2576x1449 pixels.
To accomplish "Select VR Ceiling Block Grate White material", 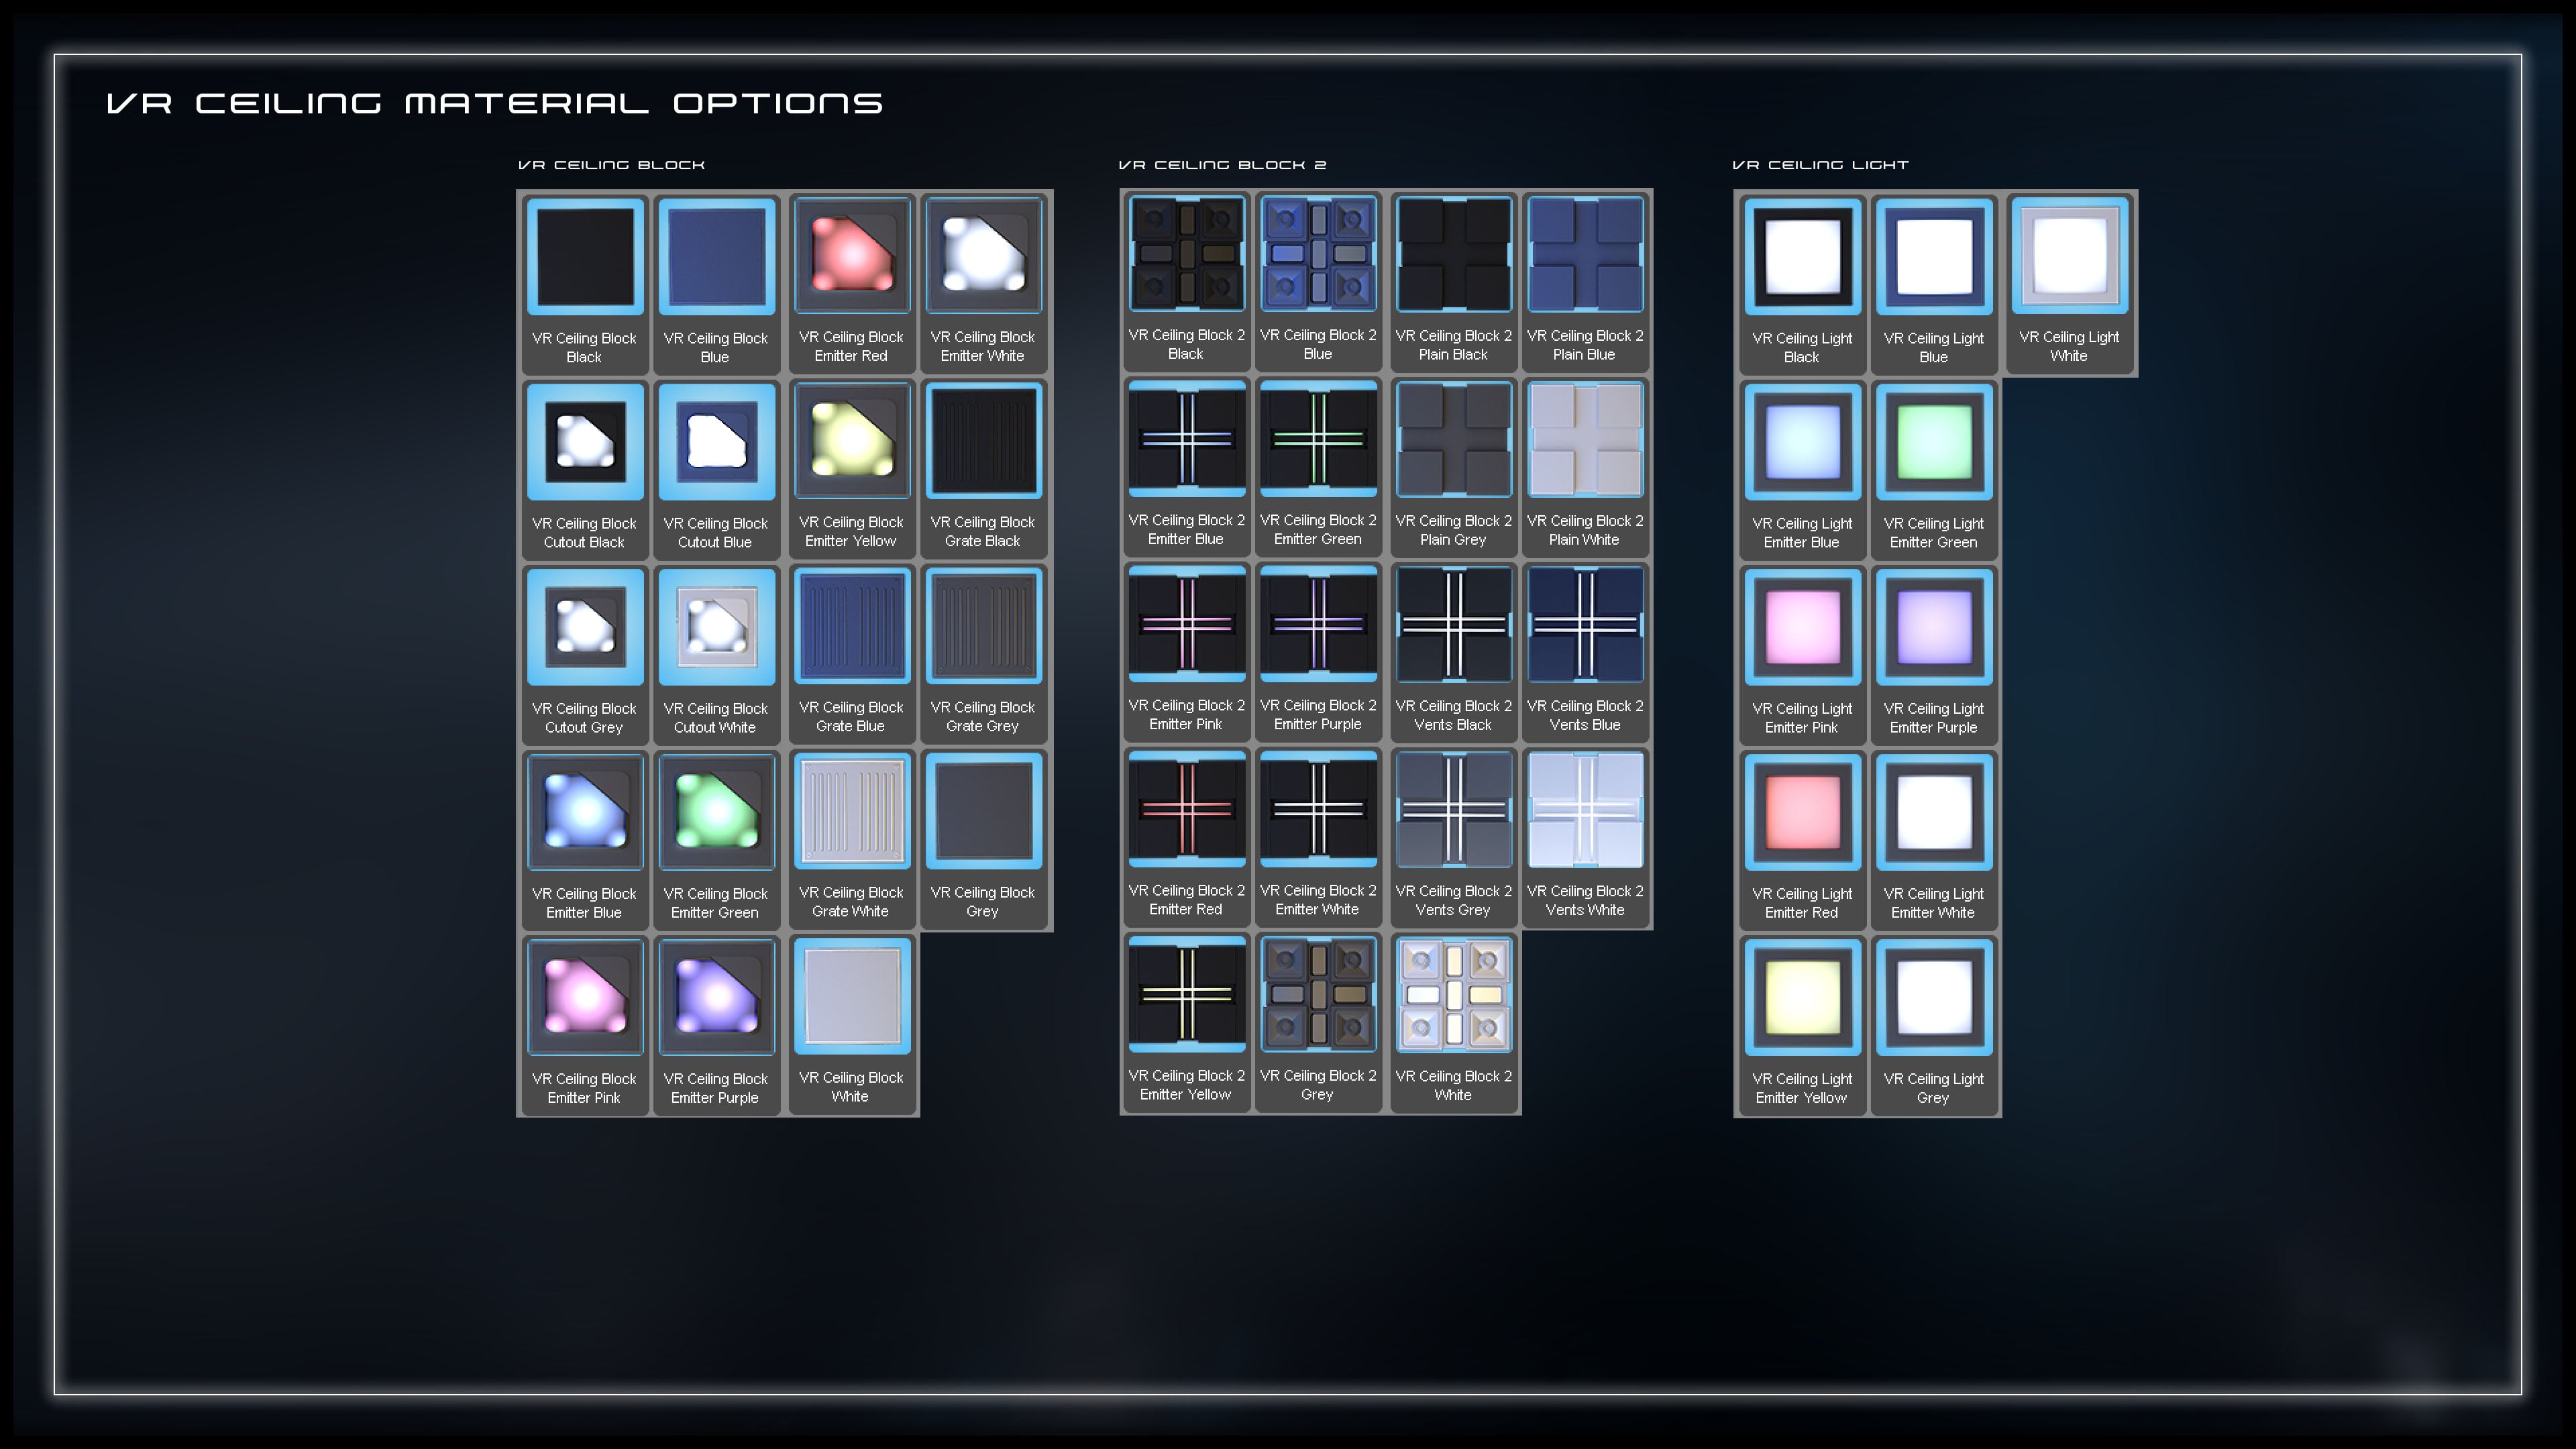I will pos(851,812).
